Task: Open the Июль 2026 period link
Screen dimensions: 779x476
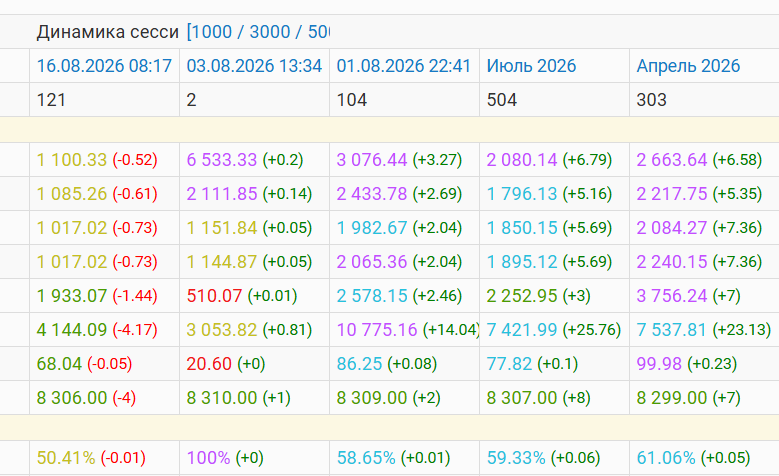Action: [x=531, y=66]
